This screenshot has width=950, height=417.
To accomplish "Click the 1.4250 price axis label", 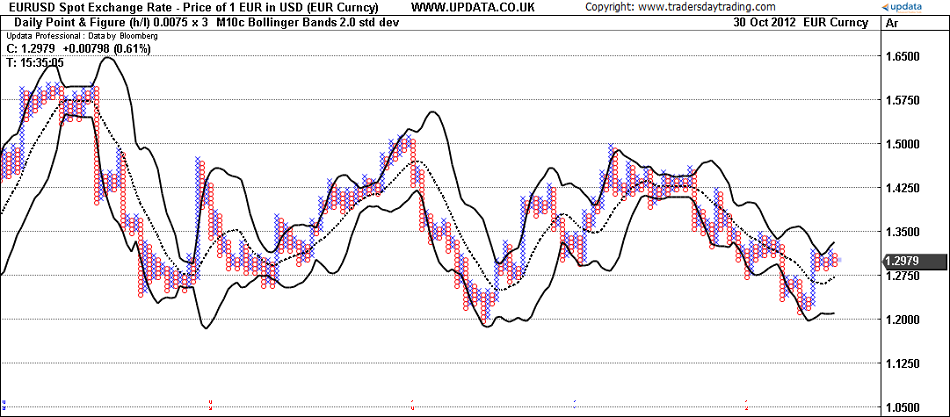I will click(902, 188).
